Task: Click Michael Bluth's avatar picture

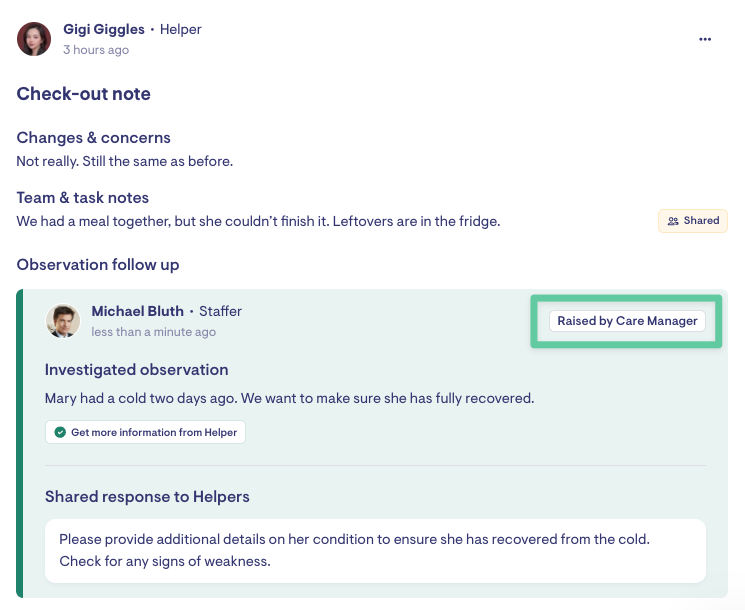Action: pos(63,321)
